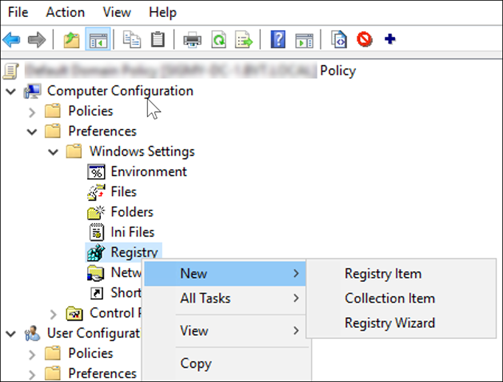Click the Folders tree item icon
This screenshot has height=382, width=503.
[96, 212]
